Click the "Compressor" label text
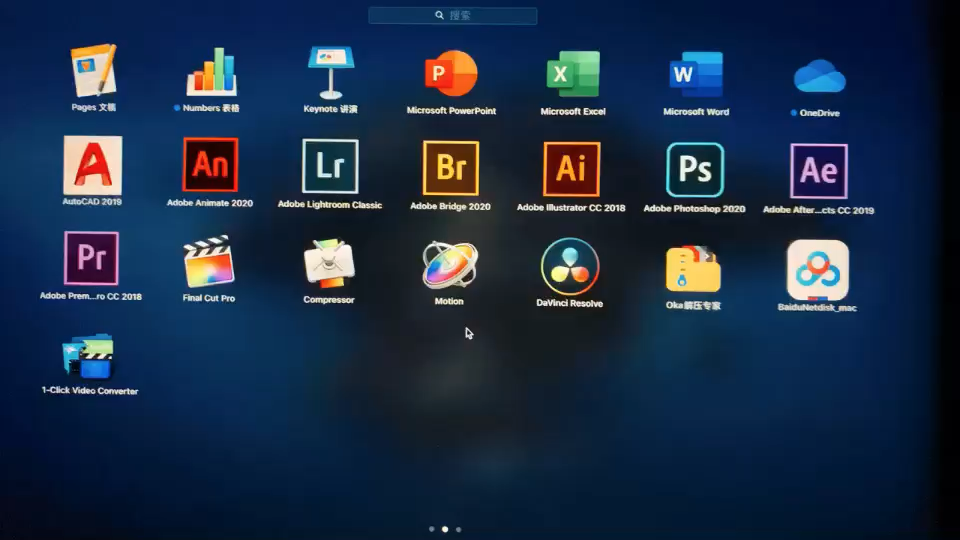Viewport: 960px width, 540px height. click(x=329, y=300)
